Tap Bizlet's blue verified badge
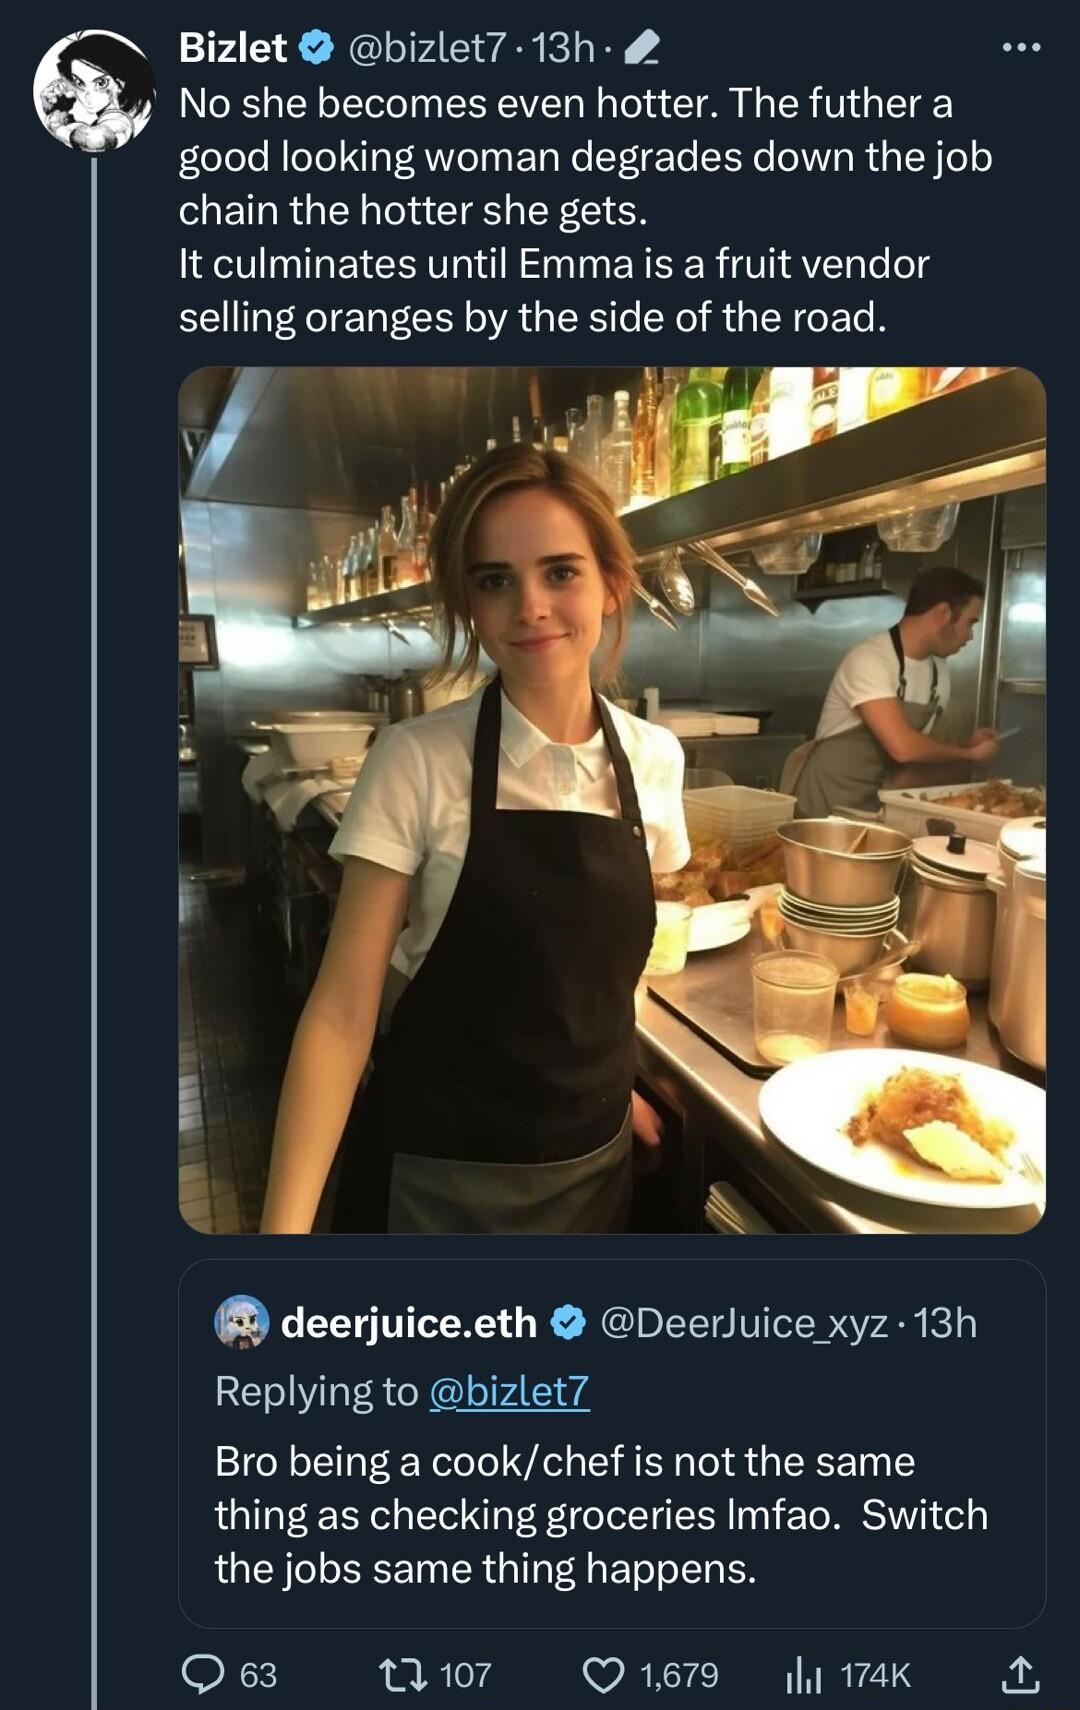This screenshot has height=1710, width=1080. coord(317,47)
